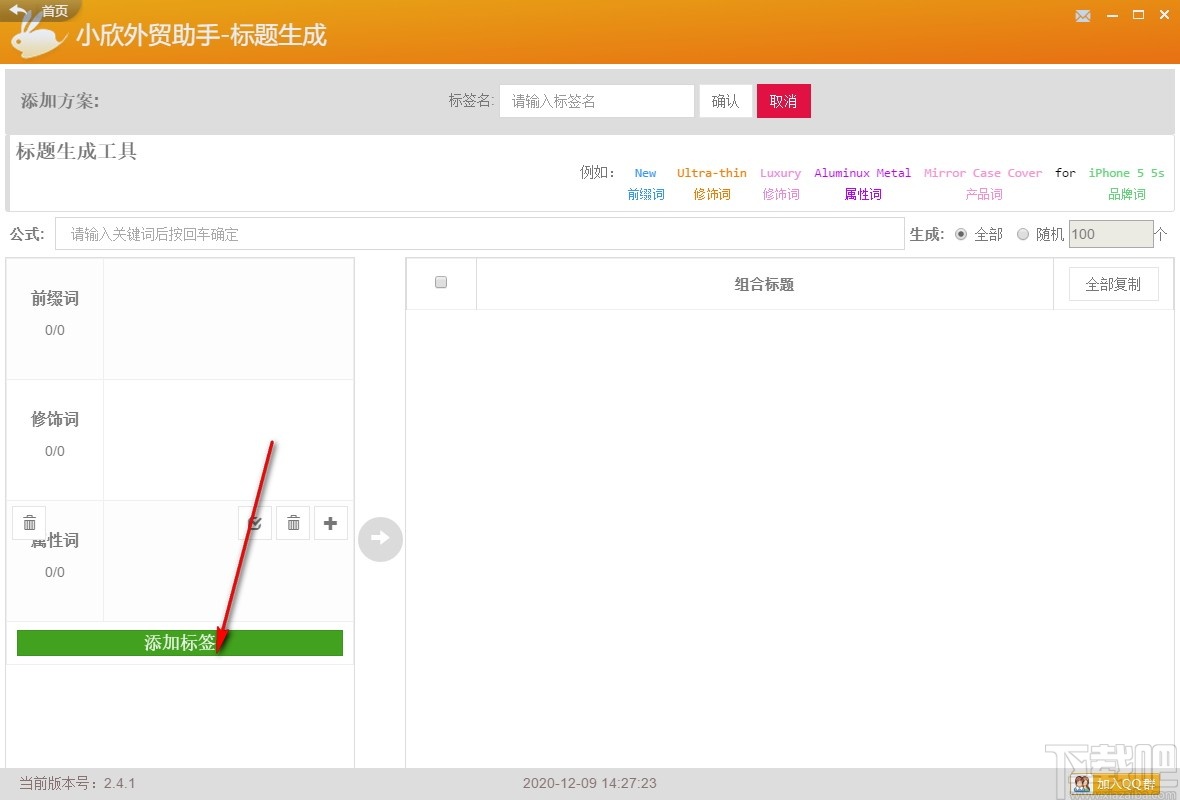
Task: Click the random count field showing 100
Action: (1111, 234)
